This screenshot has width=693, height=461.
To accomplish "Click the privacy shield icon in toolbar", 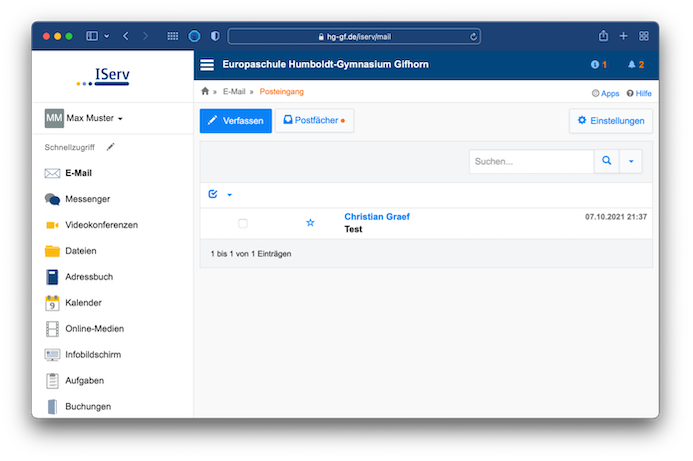I will pos(215,36).
